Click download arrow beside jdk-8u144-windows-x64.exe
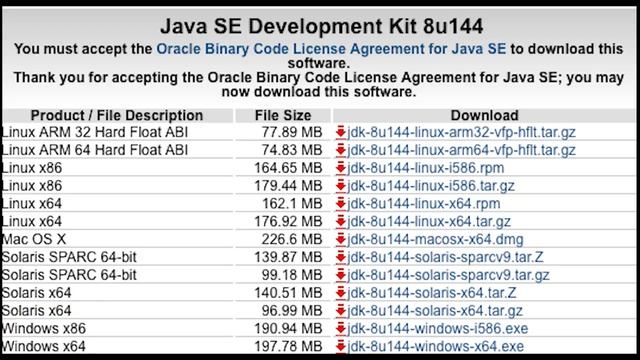The image size is (640, 360). coord(341,347)
